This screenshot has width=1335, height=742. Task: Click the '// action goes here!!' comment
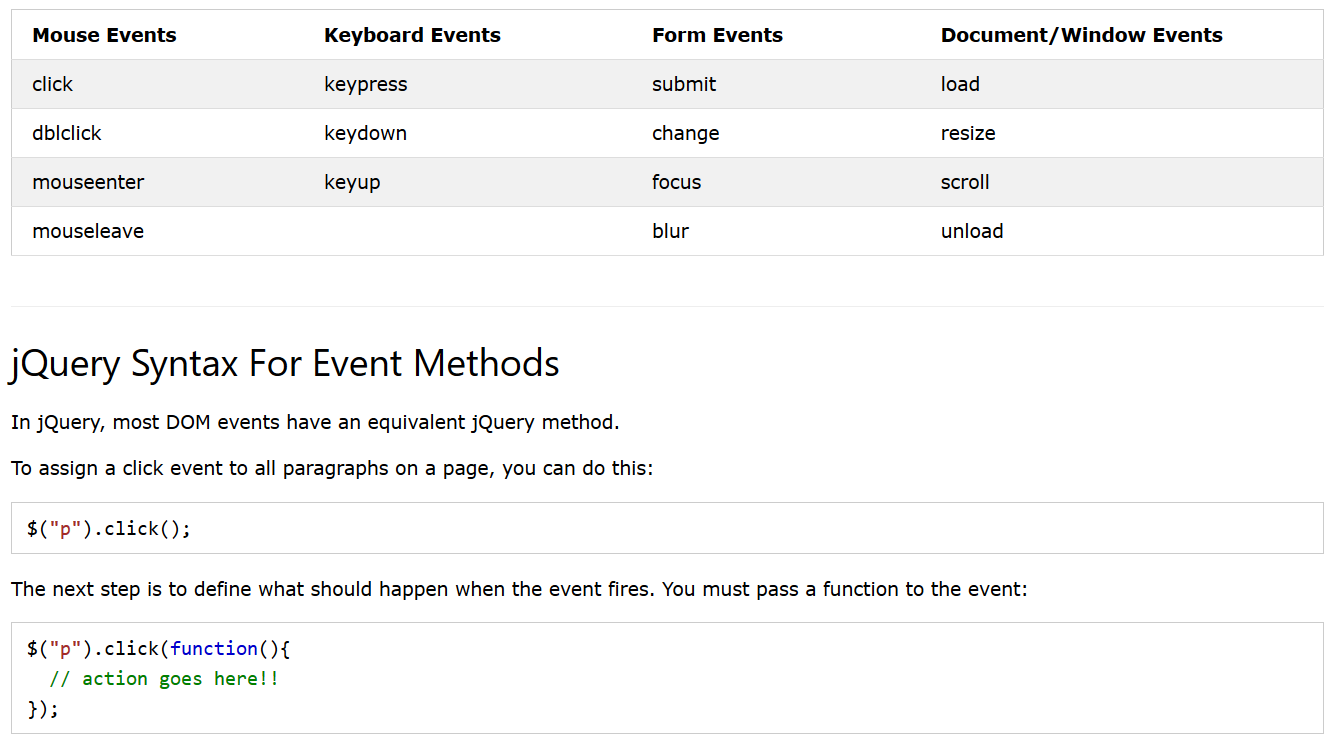[164, 679]
